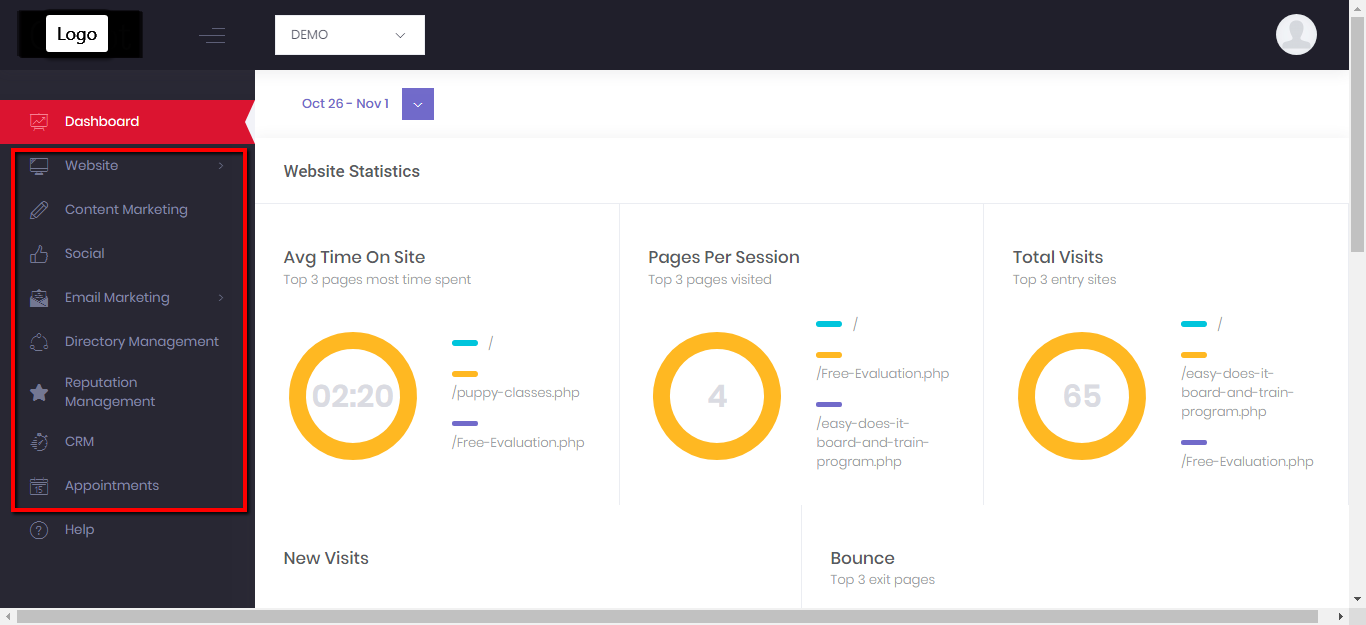
Task: Toggle the sidebar with hamburger menu icon
Action: pyautogui.click(x=212, y=36)
